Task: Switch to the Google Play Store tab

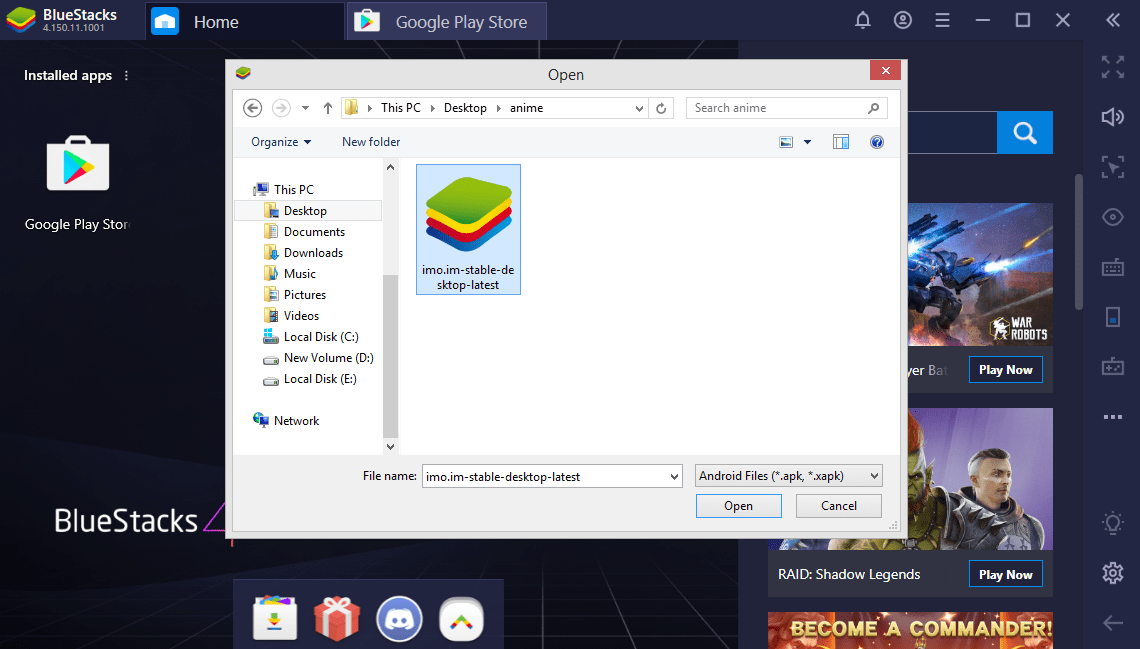Action: click(446, 22)
